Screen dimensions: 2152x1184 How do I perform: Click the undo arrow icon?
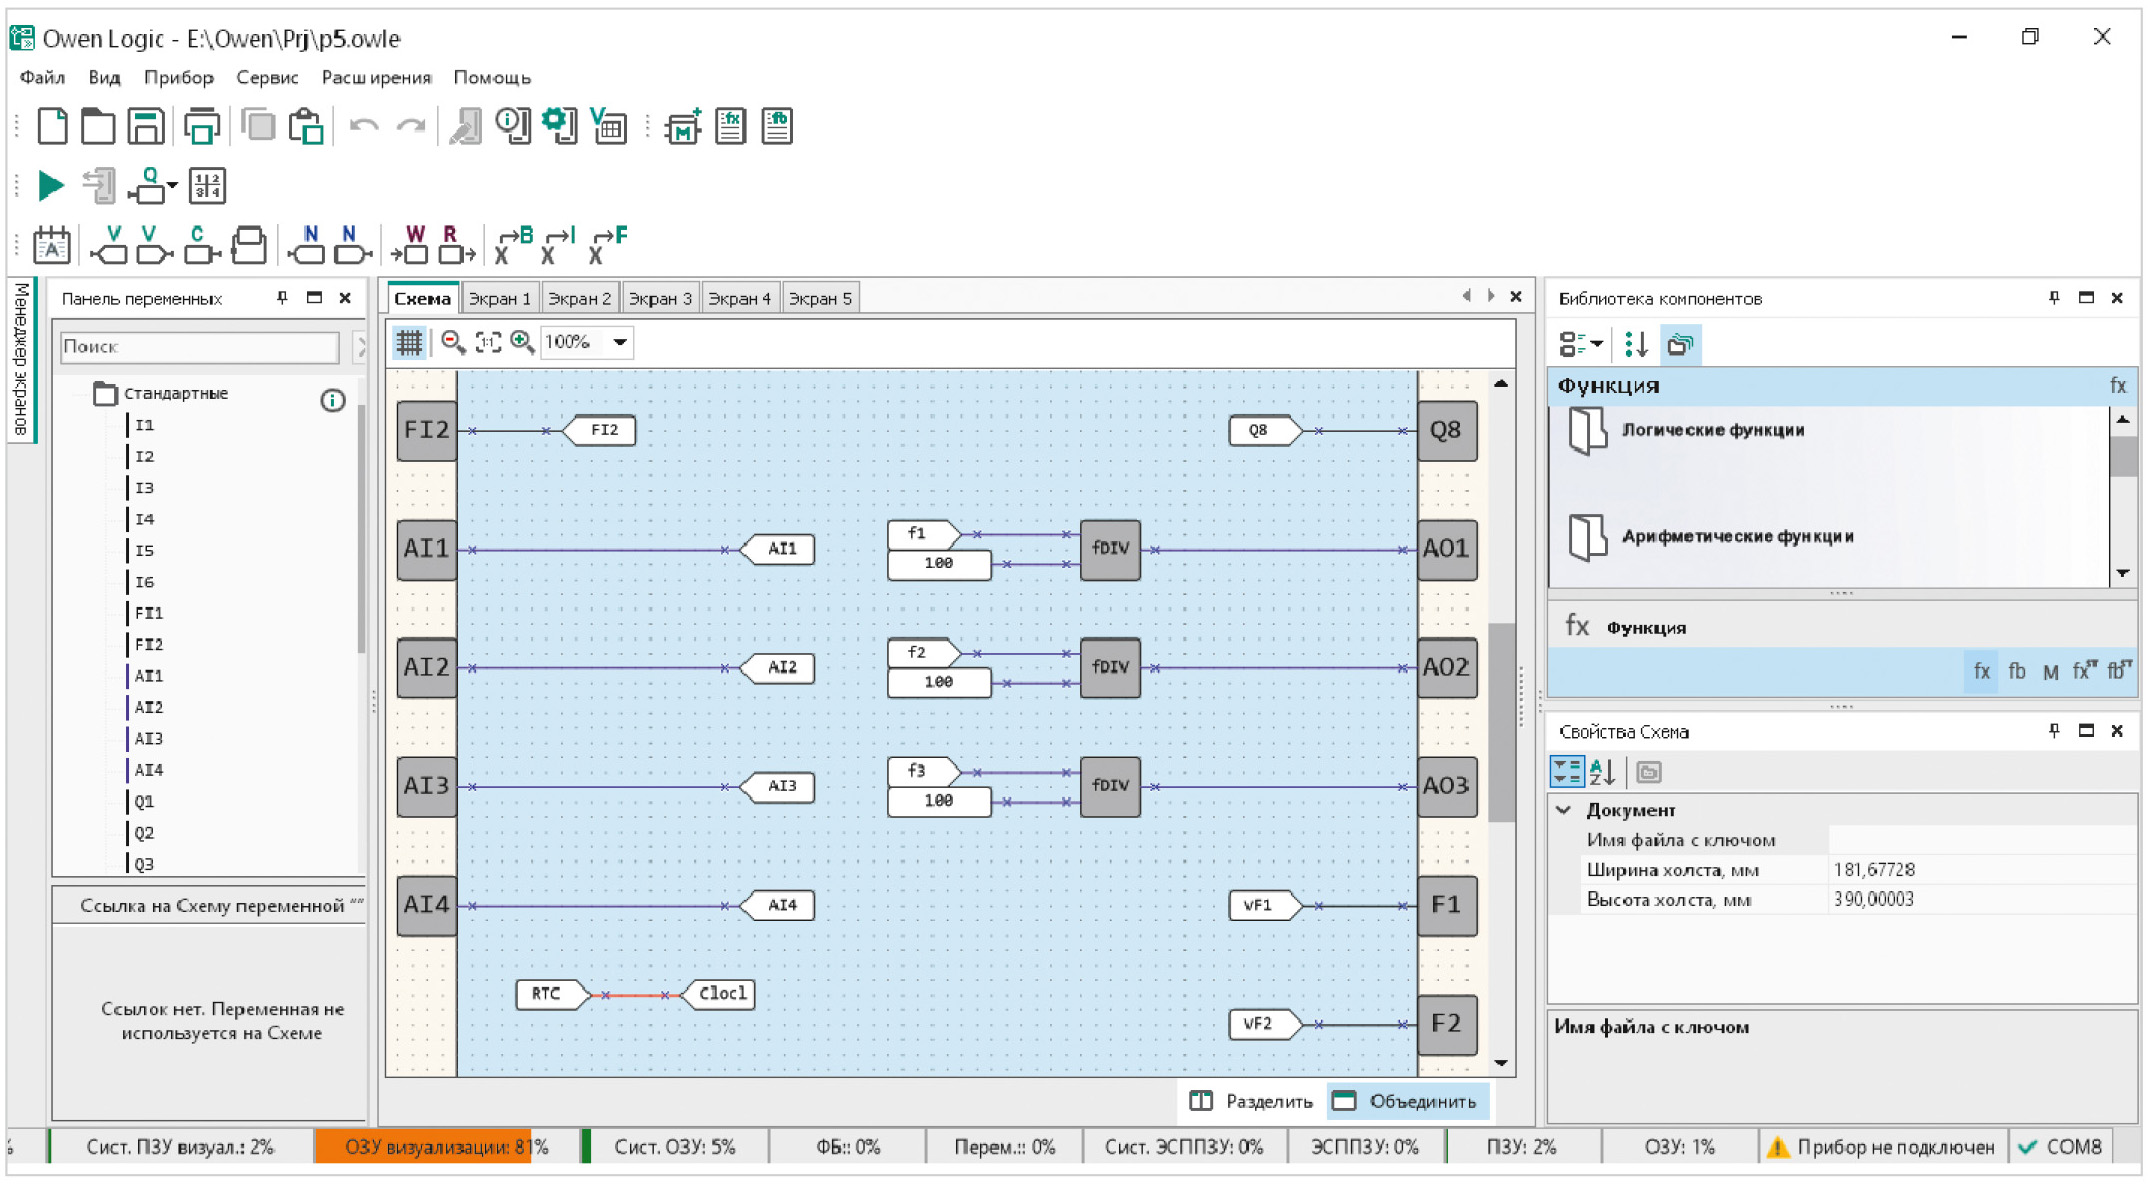point(363,127)
